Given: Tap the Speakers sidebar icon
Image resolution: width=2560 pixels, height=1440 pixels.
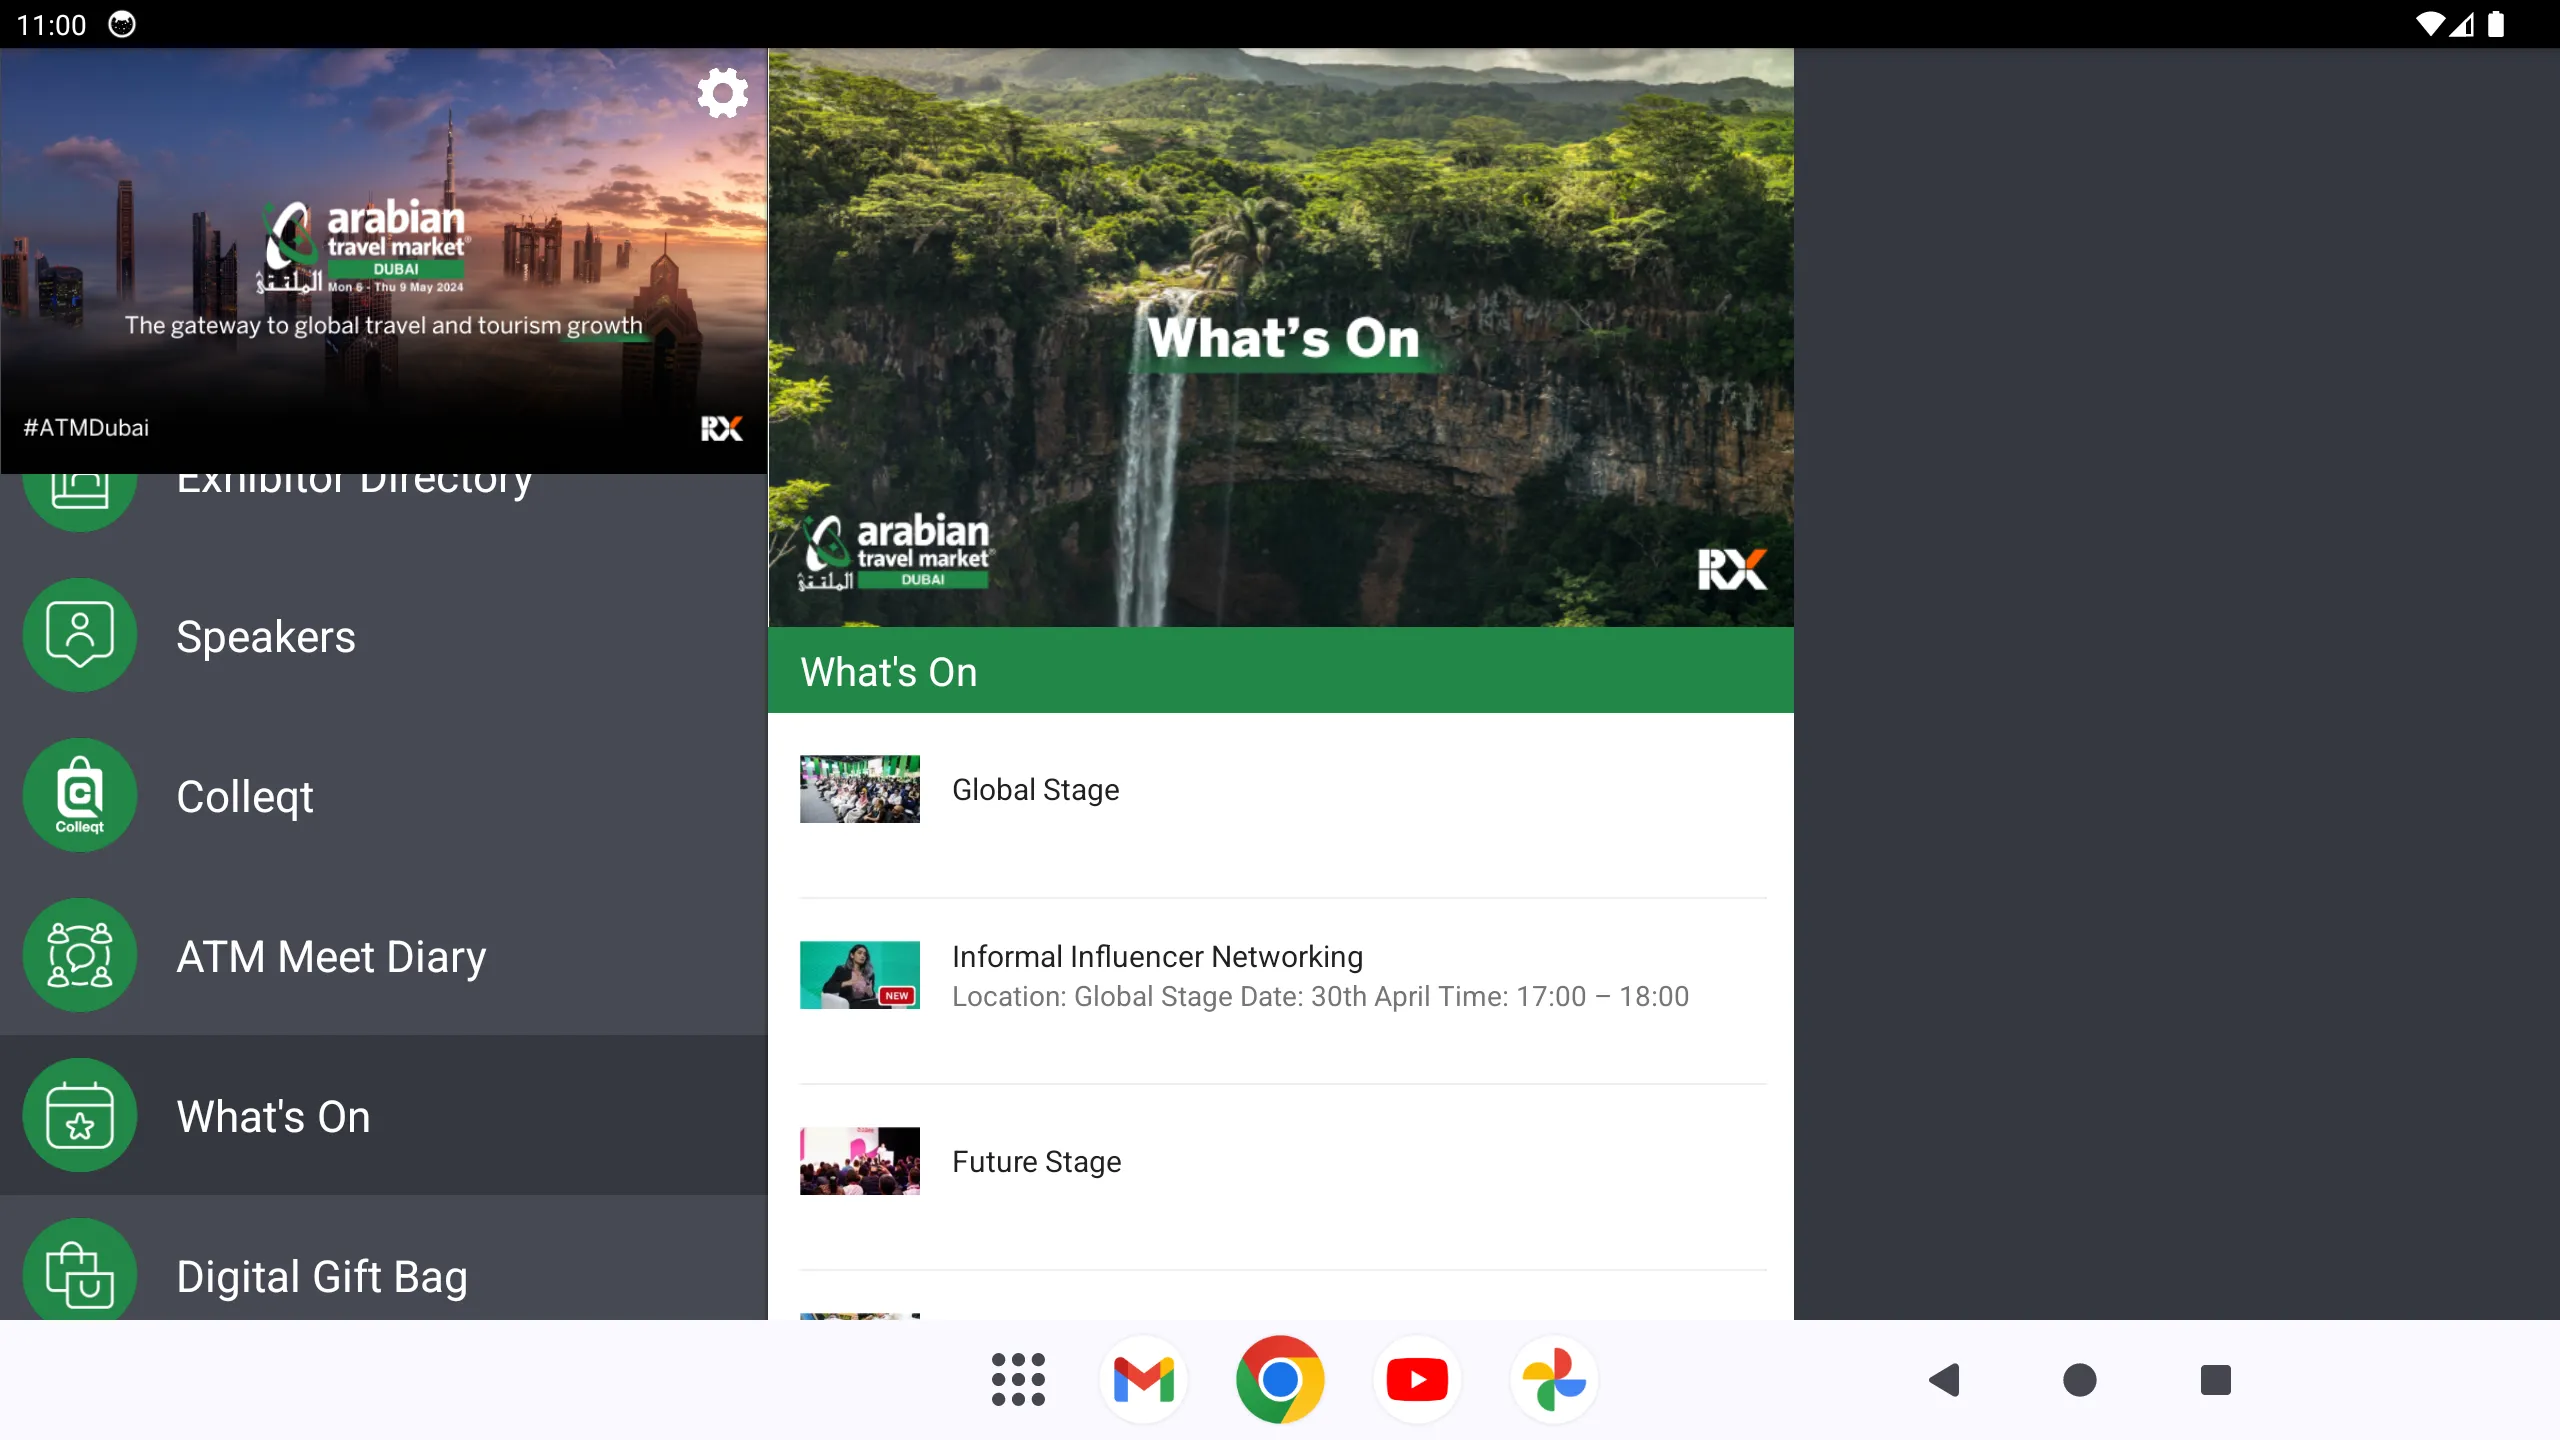Looking at the screenshot, I should click(x=80, y=635).
